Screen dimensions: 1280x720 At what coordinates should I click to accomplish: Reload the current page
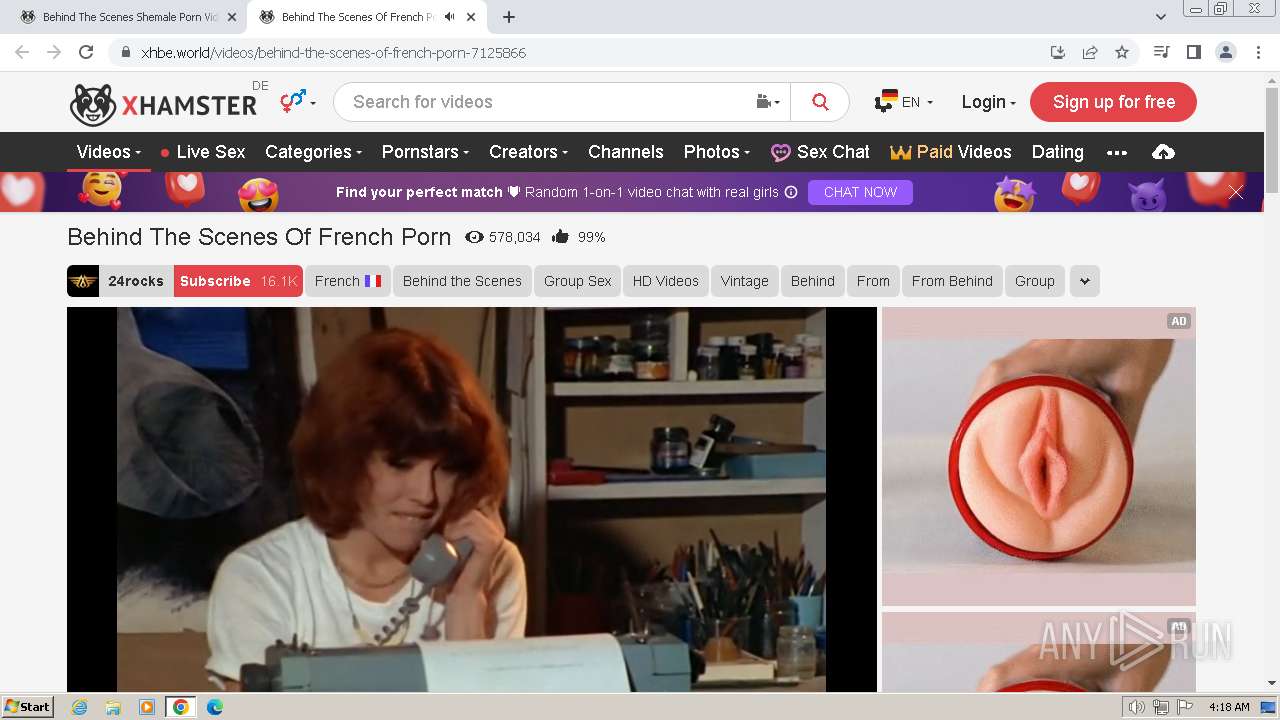pyautogui.click(x=86, y=52)
